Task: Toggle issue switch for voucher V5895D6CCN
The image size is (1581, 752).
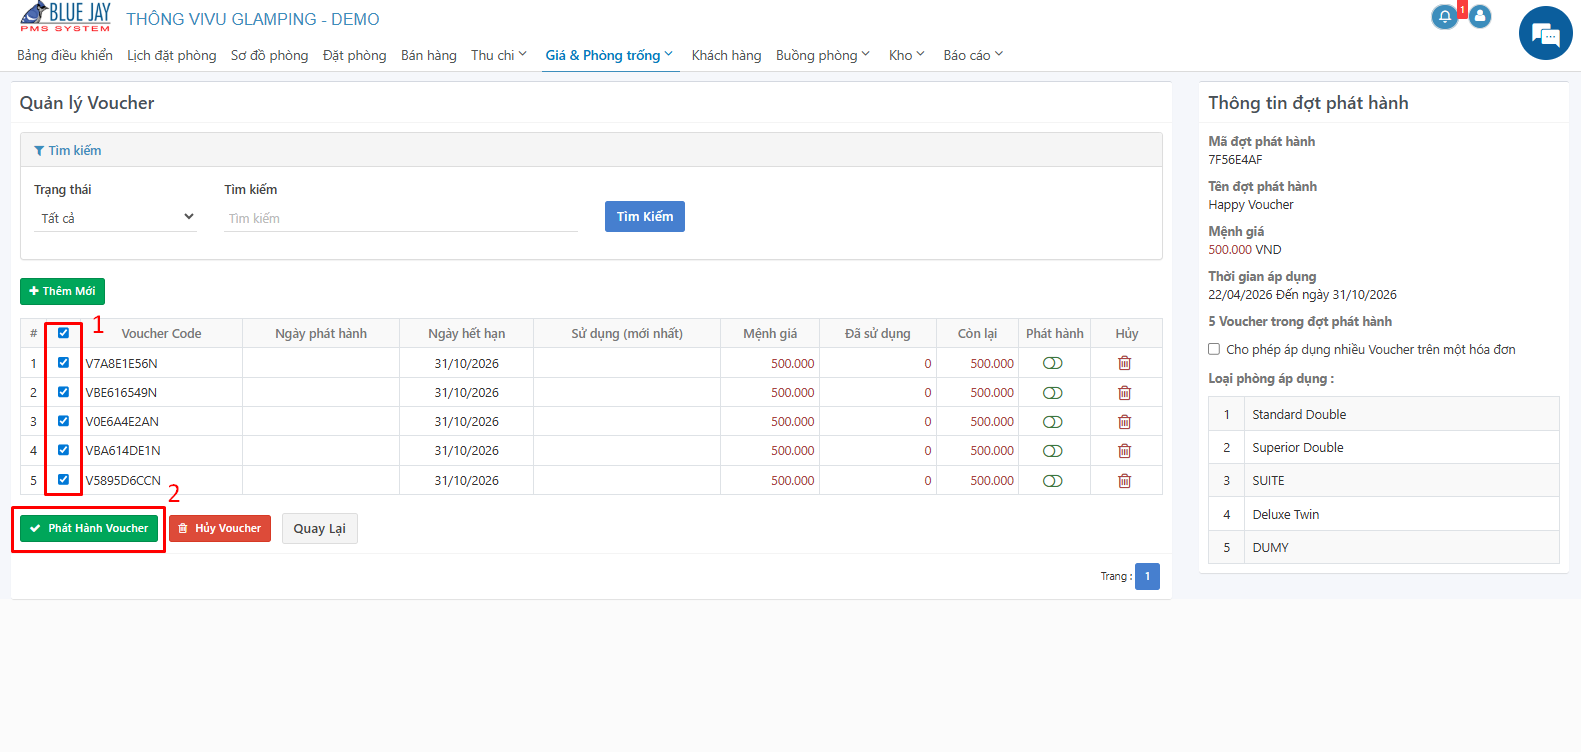Action: pos(1053,481)
